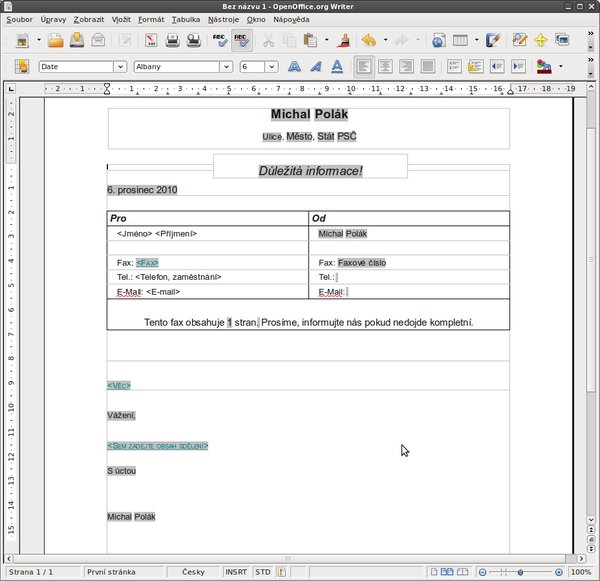The image size is (600, 581).
Task: Open the Nástroje menu
Action: point(223,20)
